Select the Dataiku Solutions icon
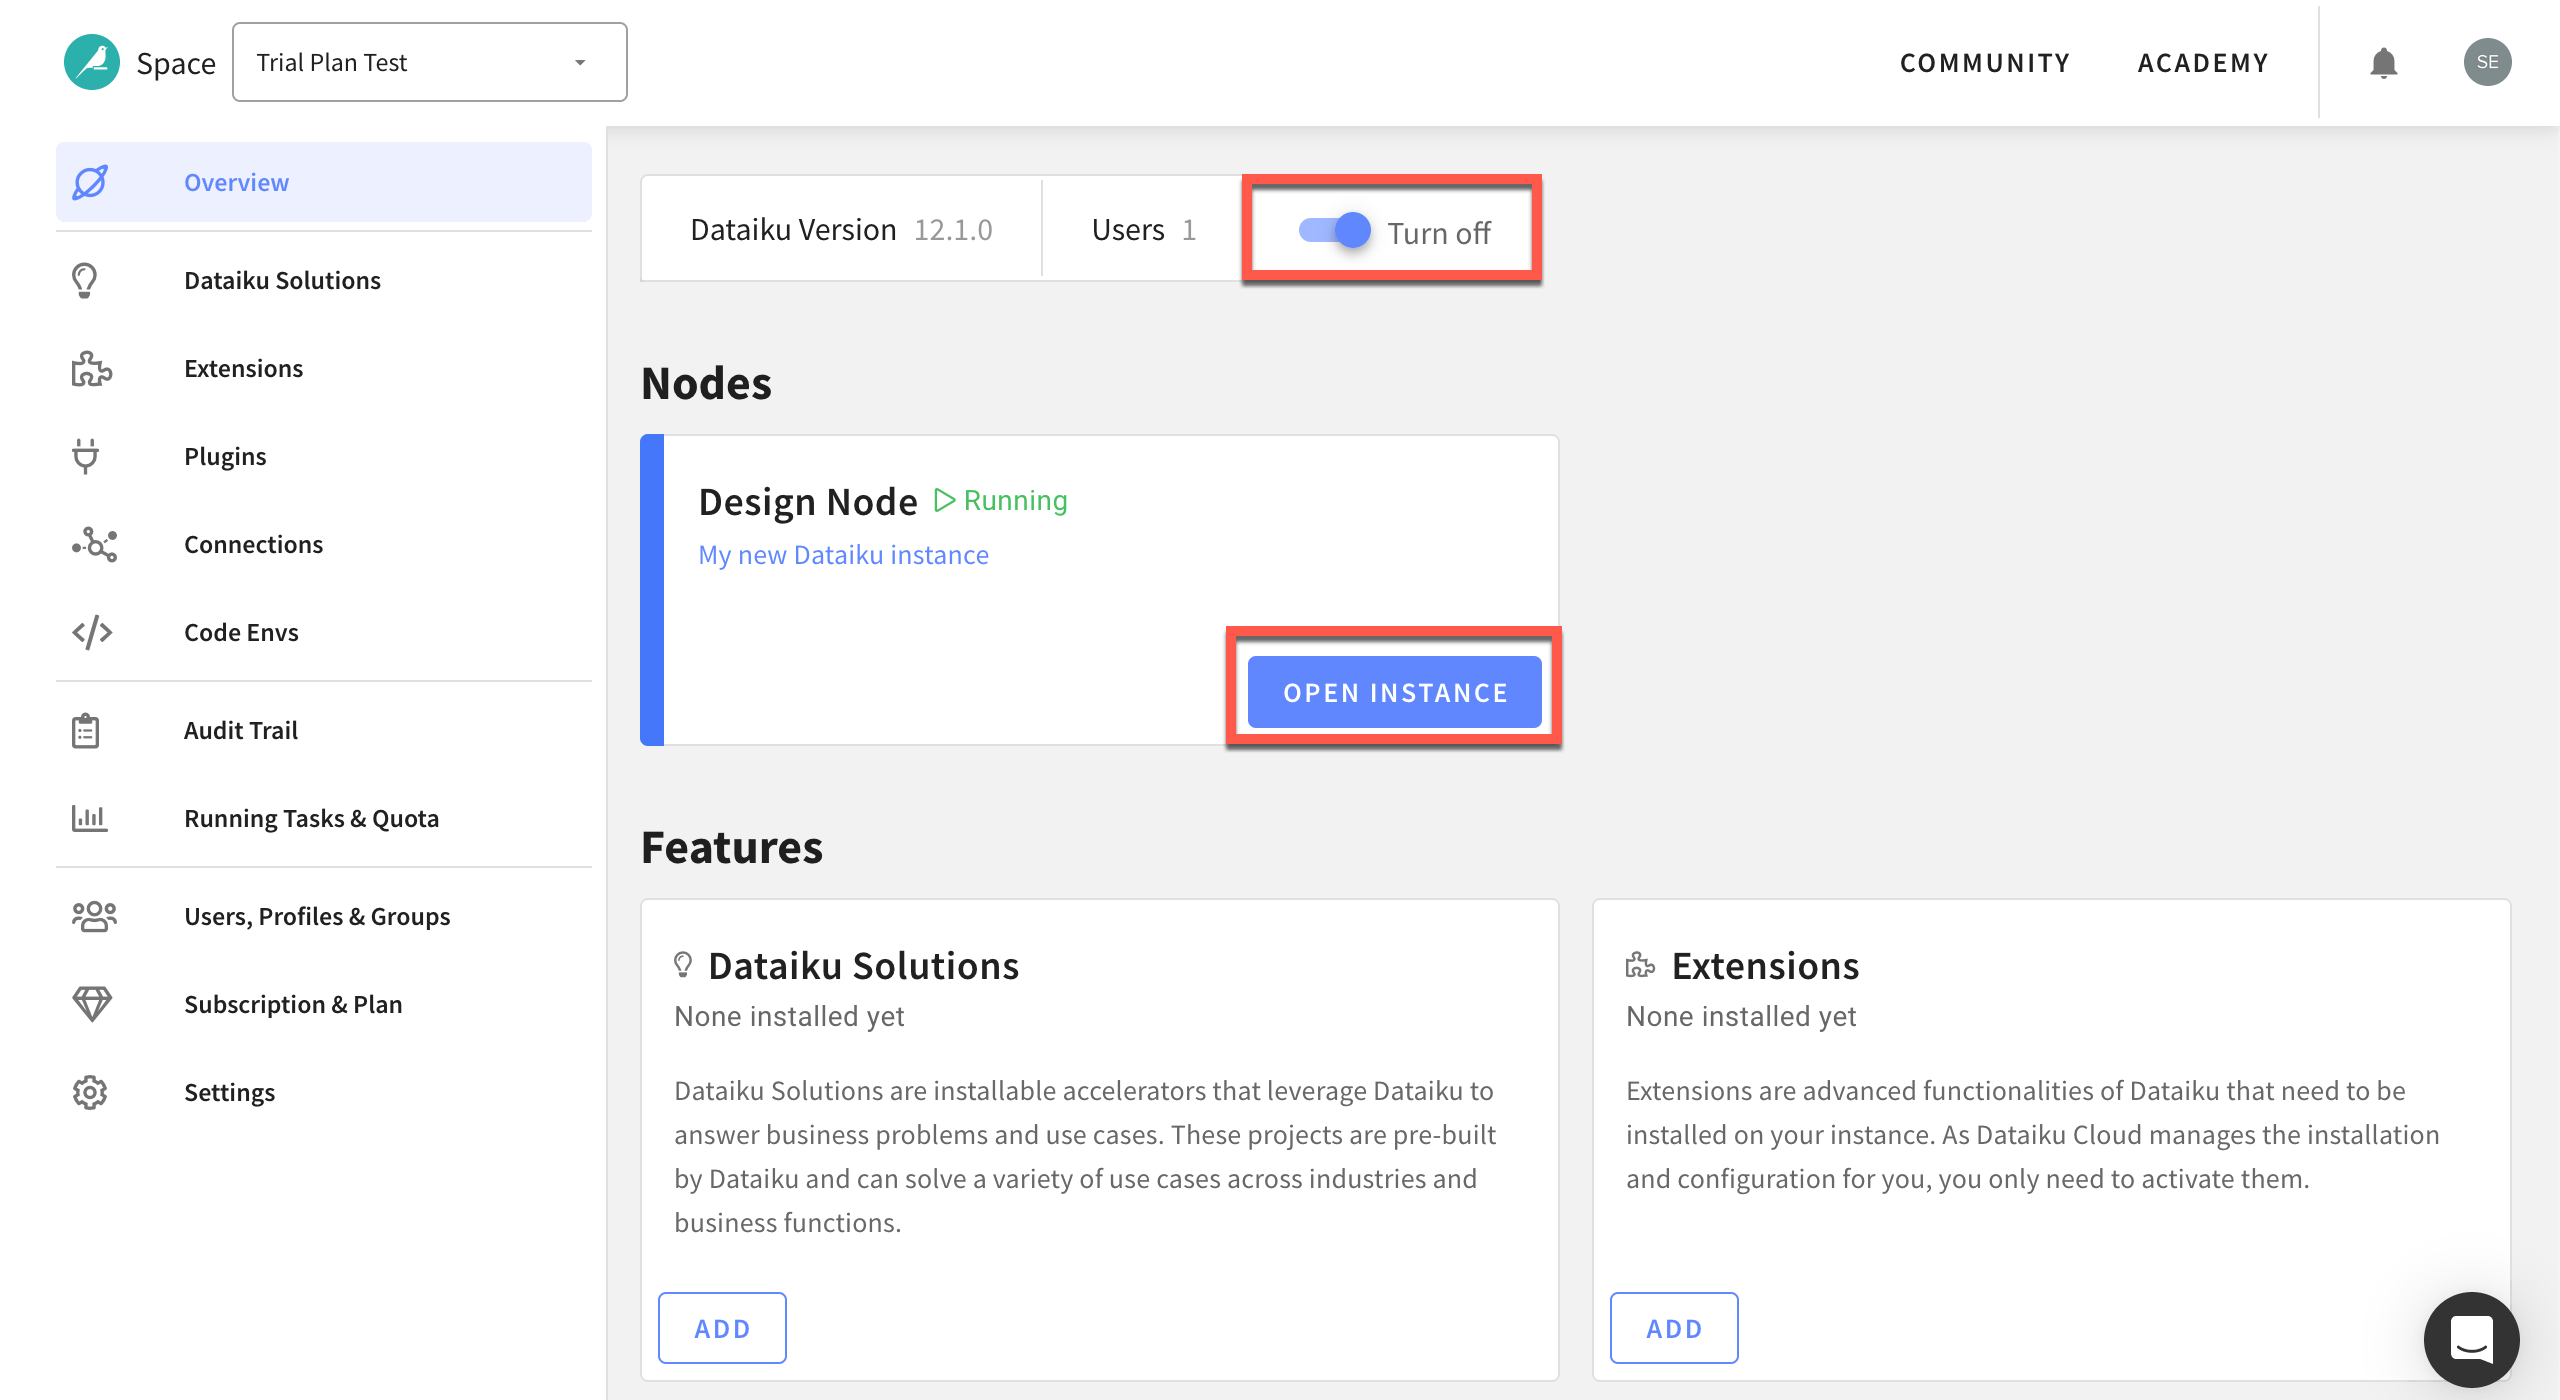Screen dimensions: 2560x1400 [84, 278]
